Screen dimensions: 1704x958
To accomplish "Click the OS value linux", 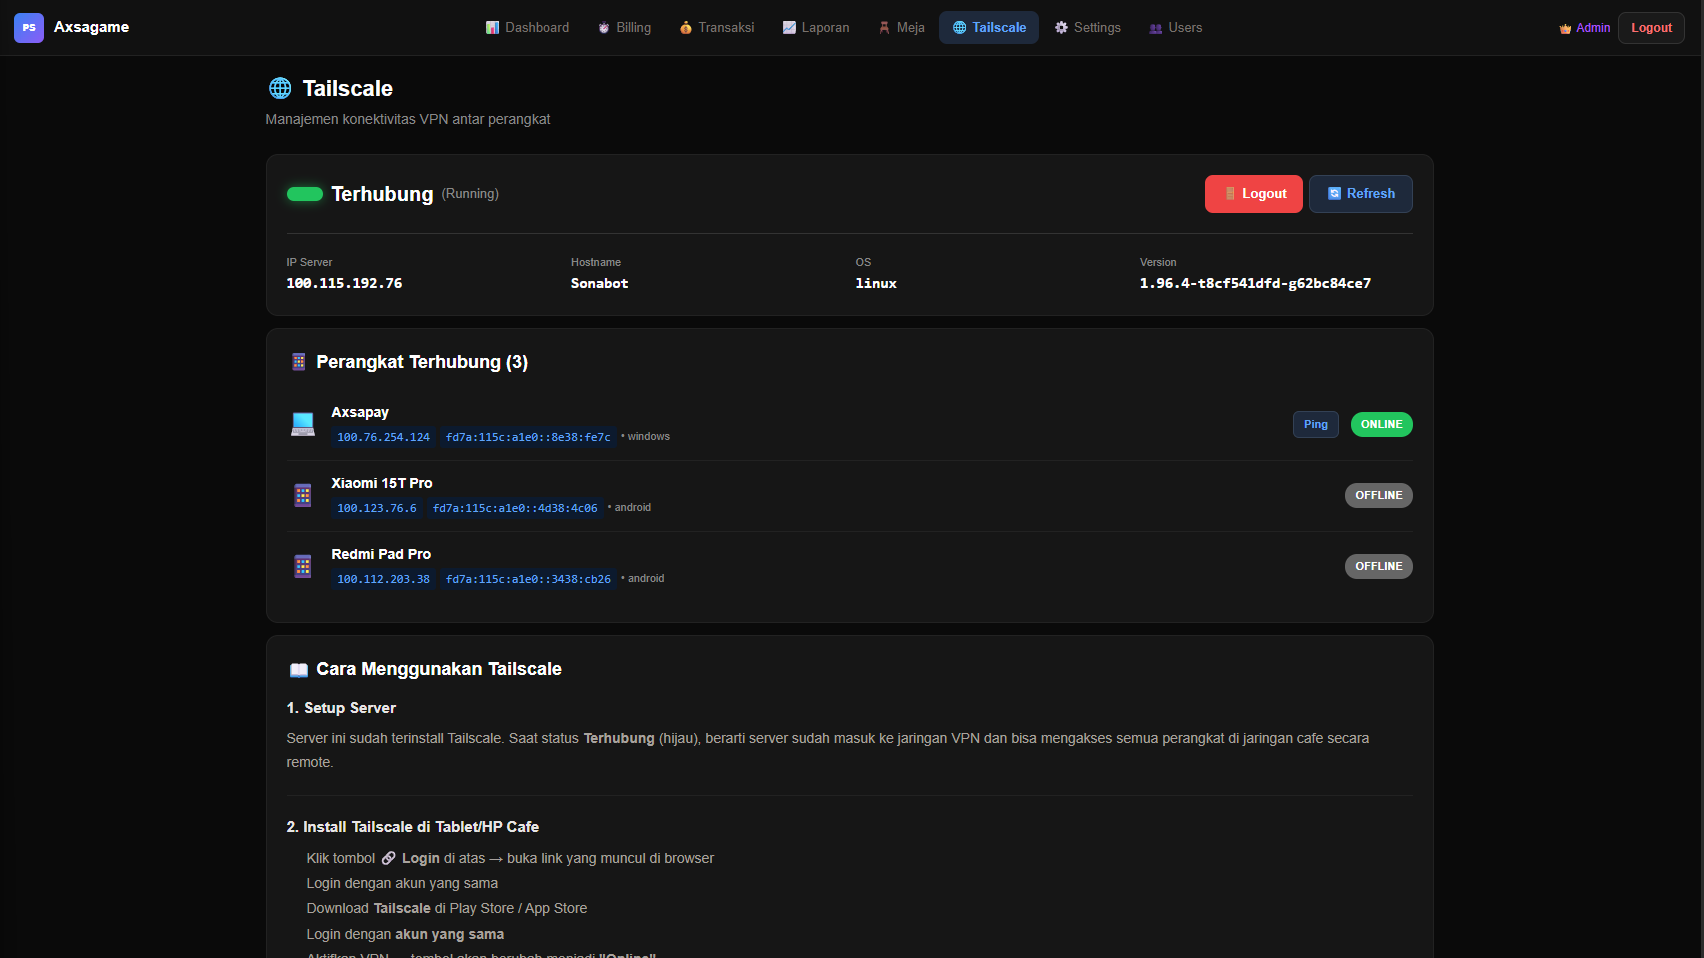I will click(x=876, y=284).
